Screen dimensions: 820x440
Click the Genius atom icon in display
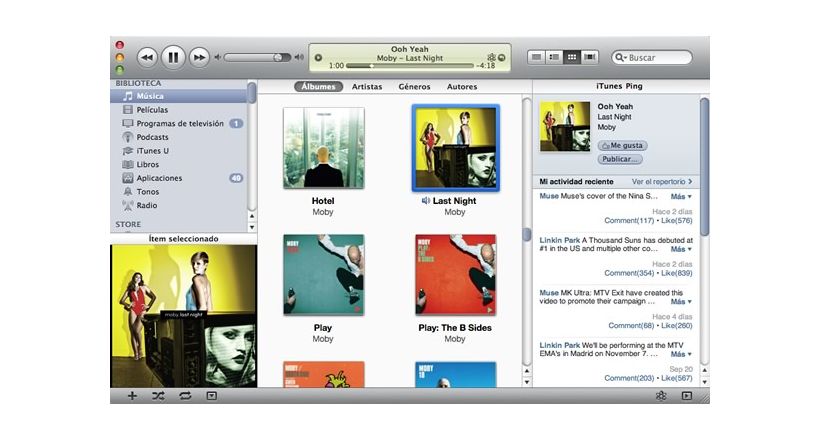click(491, 58)
